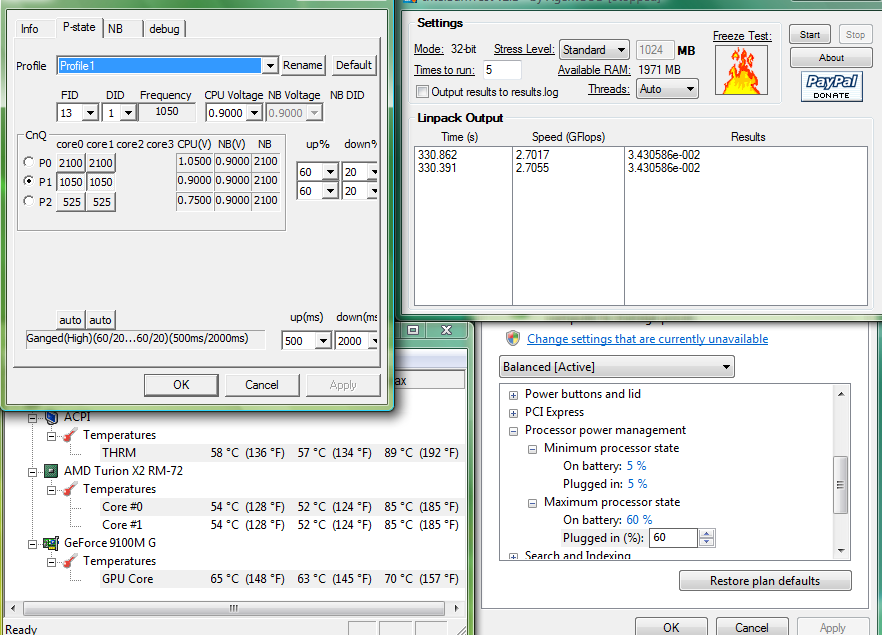Click OK in the P-state dialog
This screenshot has height=635, width=882.
click(x=181, y=385)
